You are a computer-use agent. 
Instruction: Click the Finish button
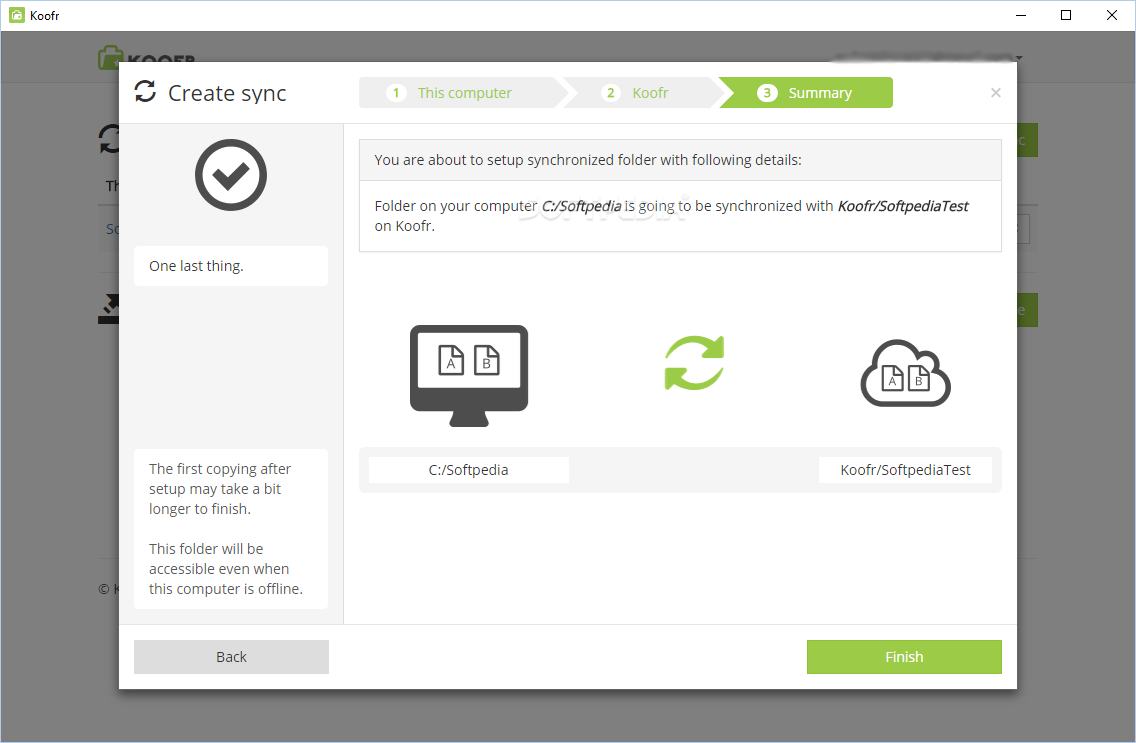(904, 657)
